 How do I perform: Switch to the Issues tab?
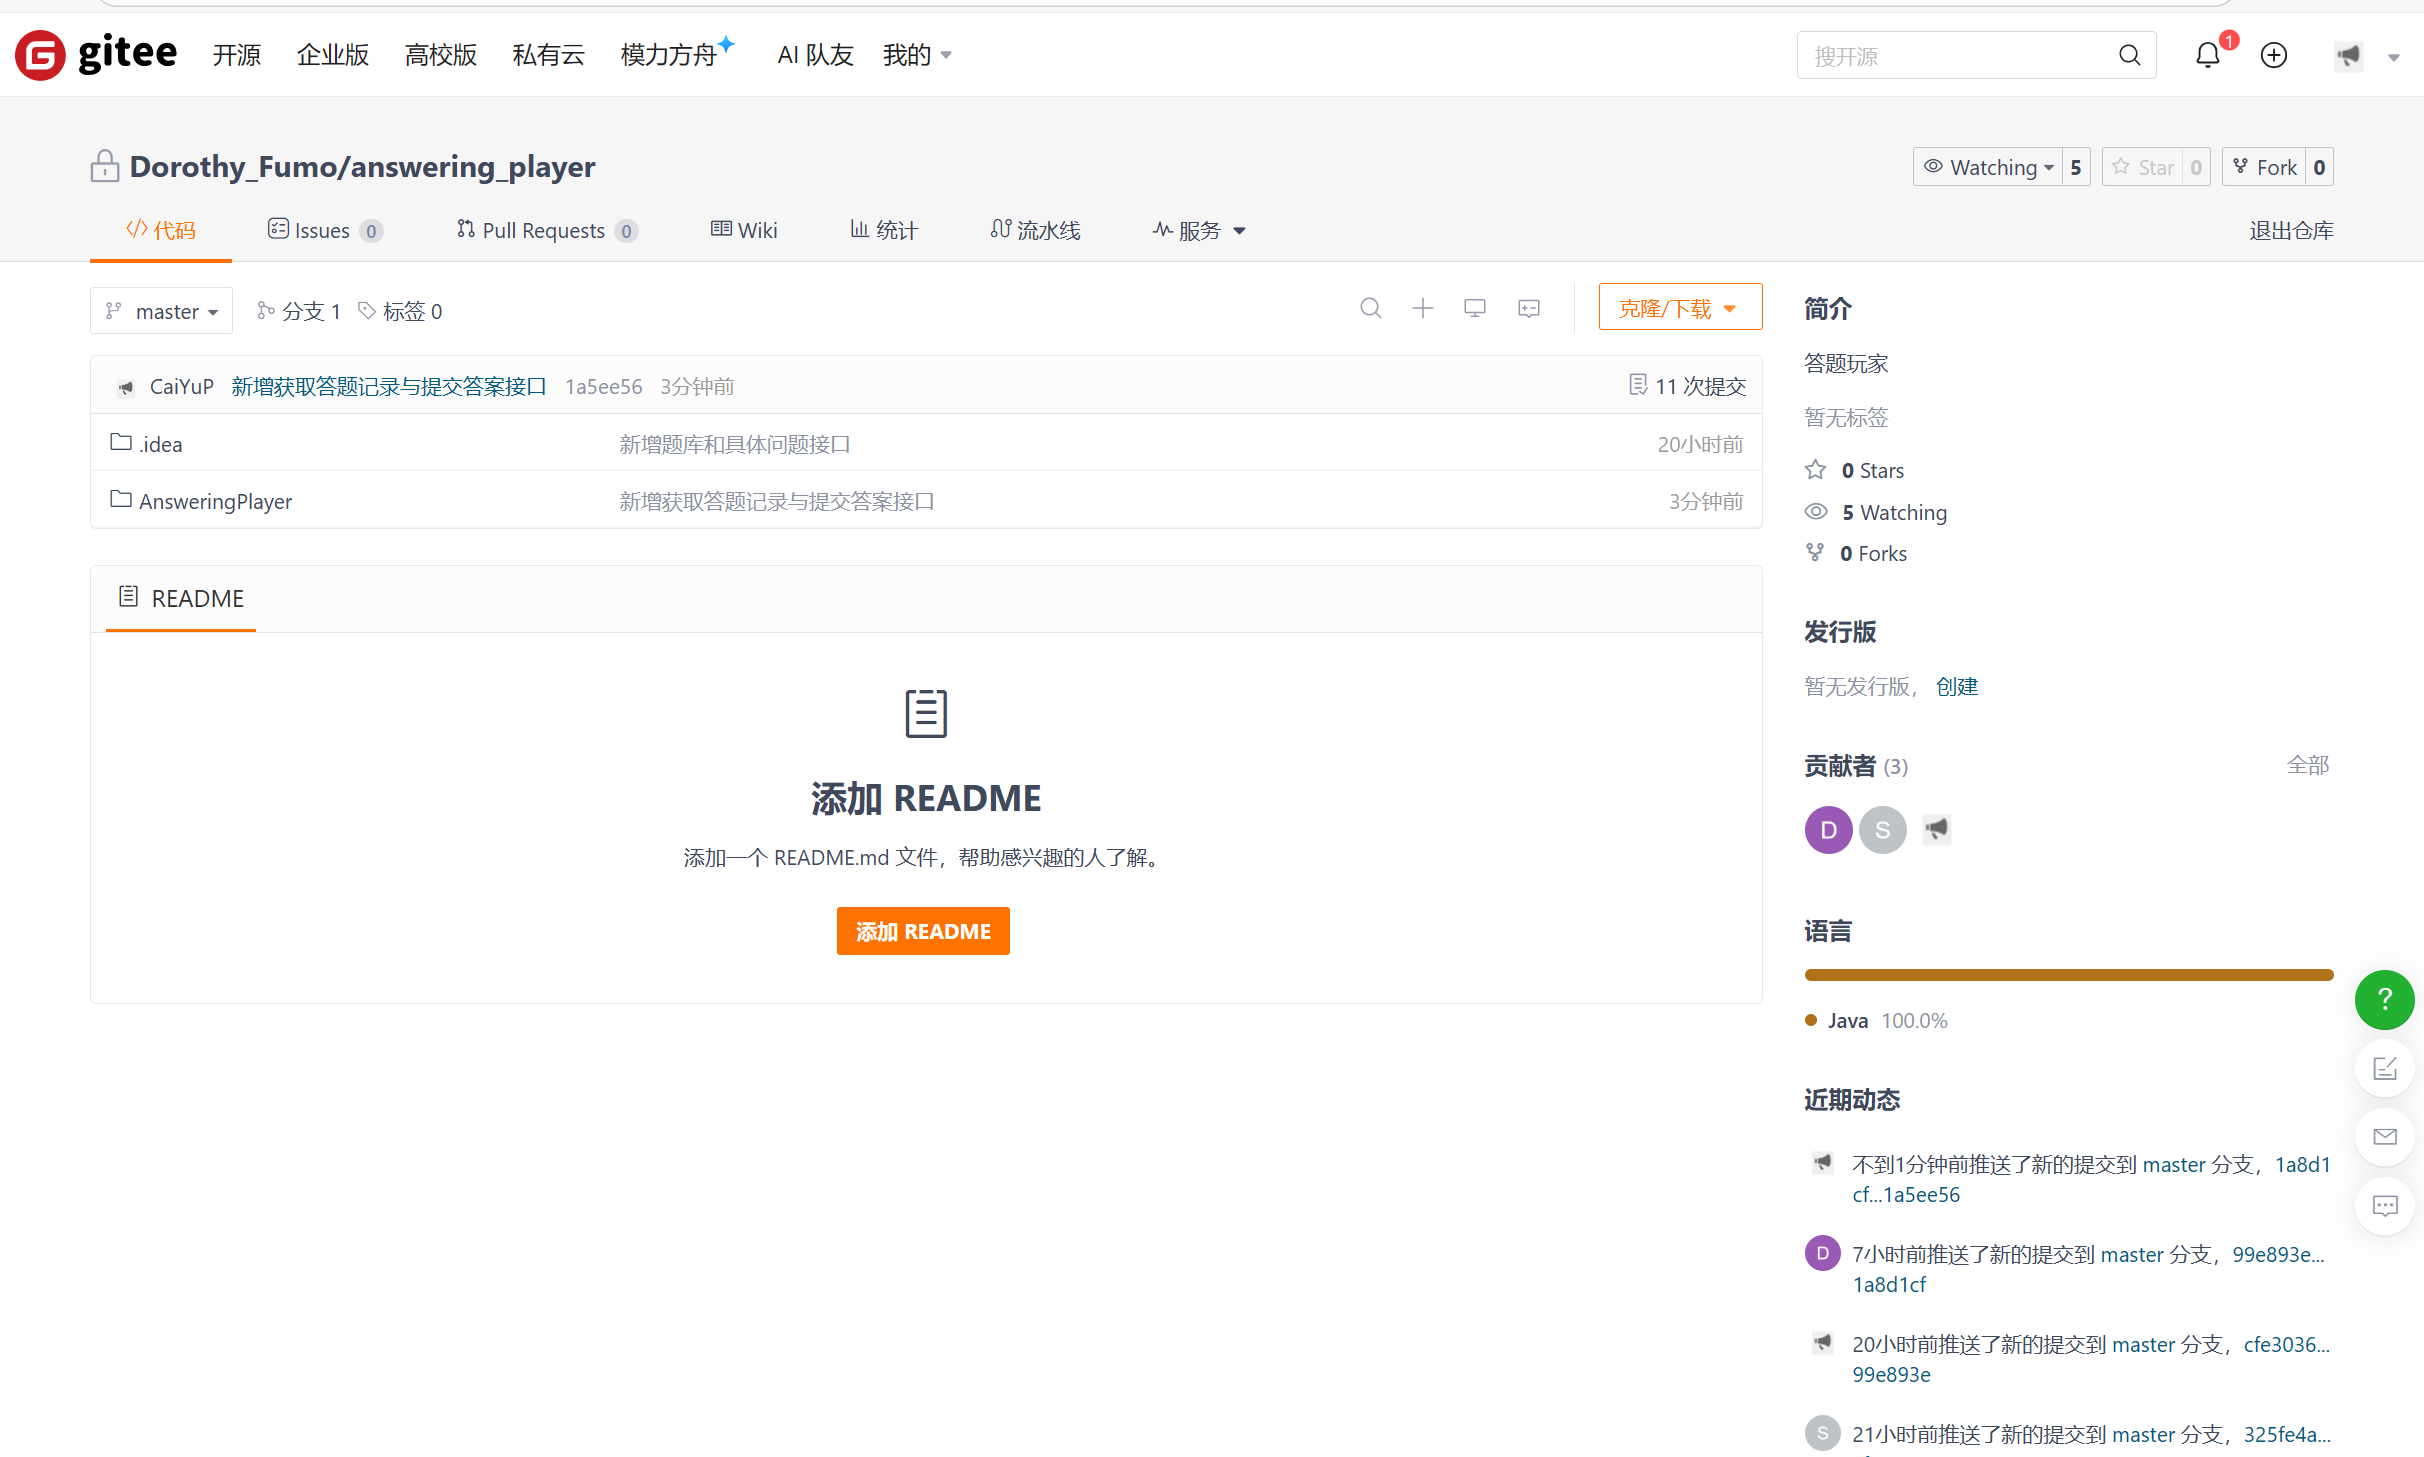pos(323,231)
